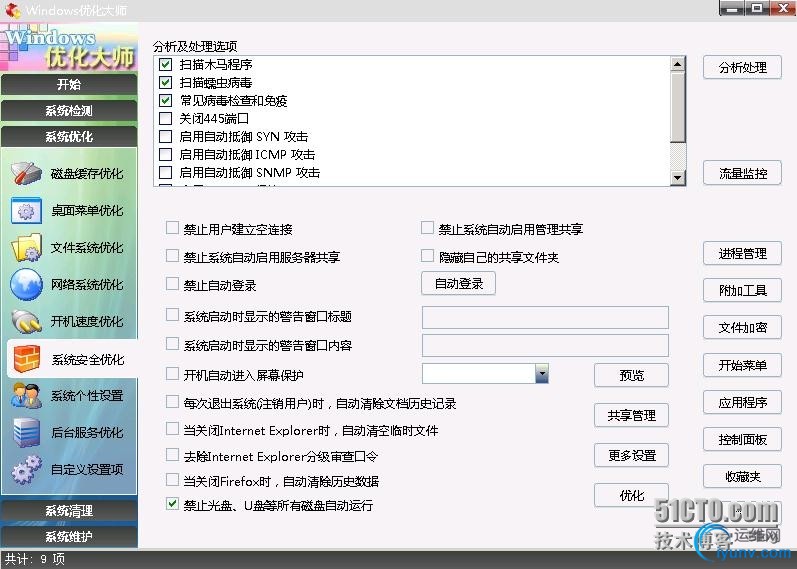Screen dimensions: 797x569
Task: Click the 优化 optimize button
Action: click(x=631, y=495)
